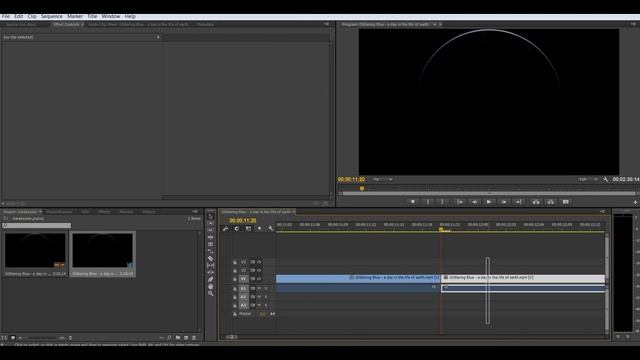Open the Sequence menu
Image resolution: width=640 pixels, height=360 pixels.
pos(51,16)
